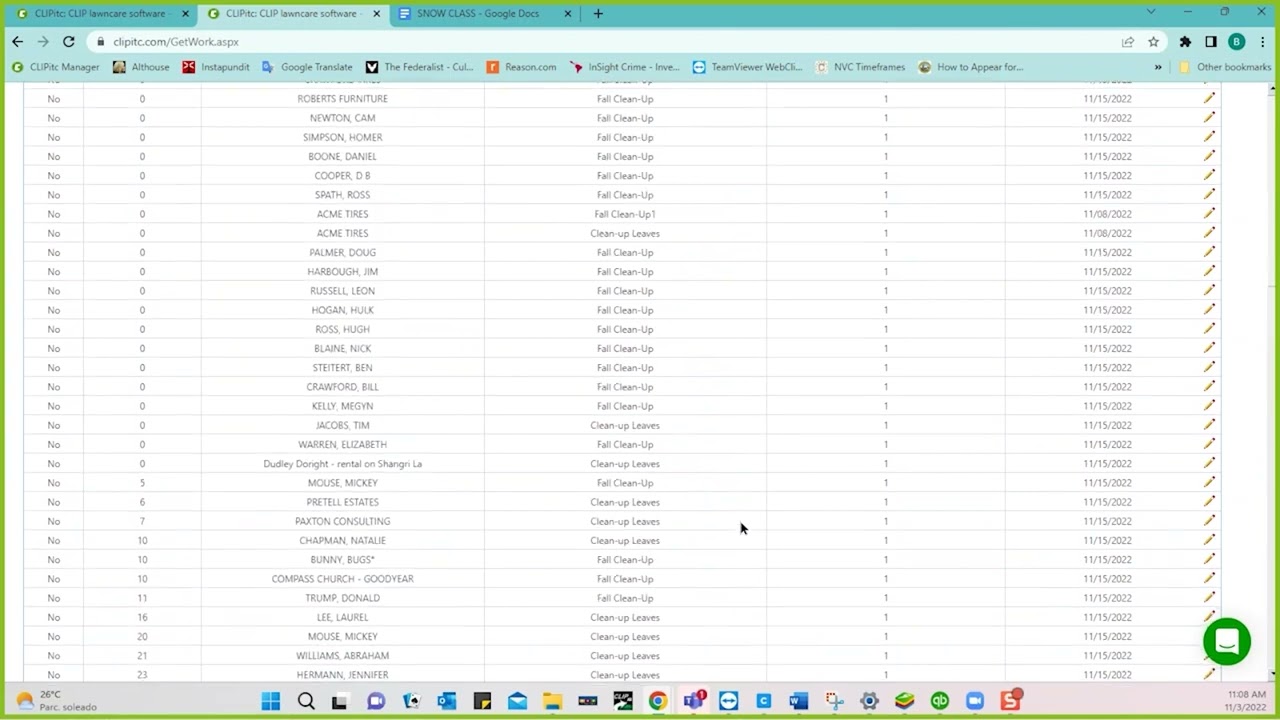The image size is (1280, 720).
Task: Click the pencil for HOGAN, HULK
Action: [1209, 309]
